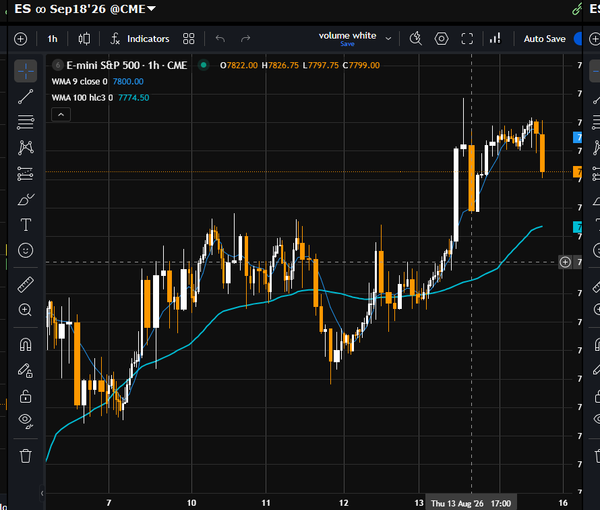Select the WMA 9 close indicator legend
This screenshot has height=510, width=600.
coord(80,81)
